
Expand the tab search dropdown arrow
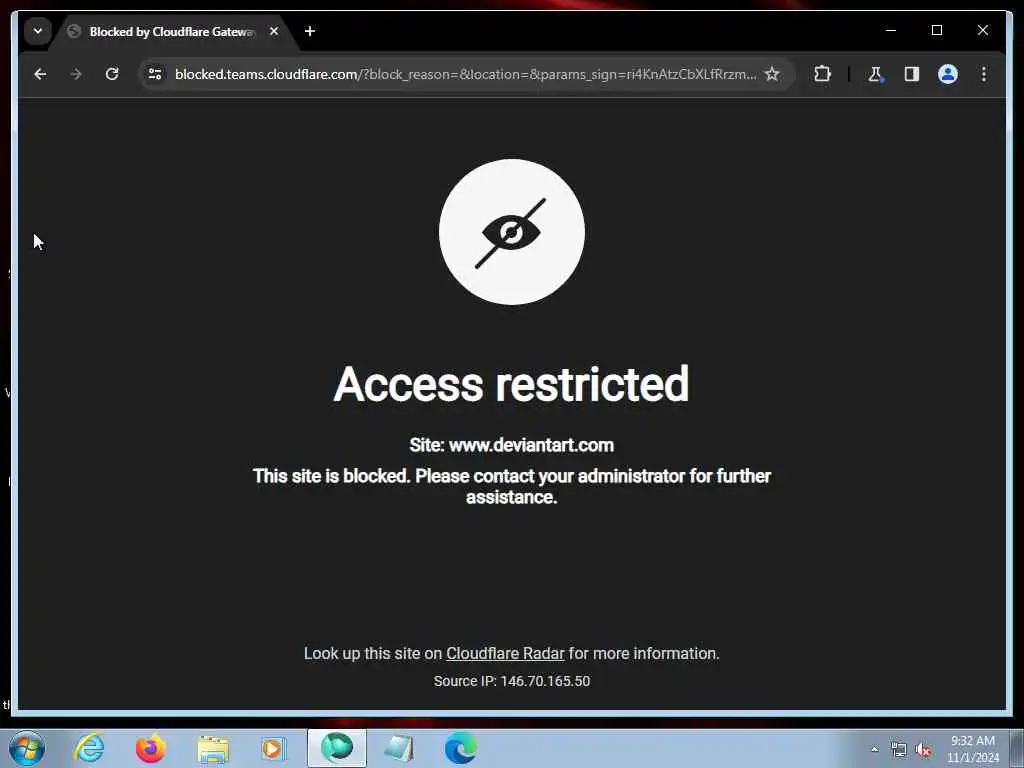(x=38, y=31)
